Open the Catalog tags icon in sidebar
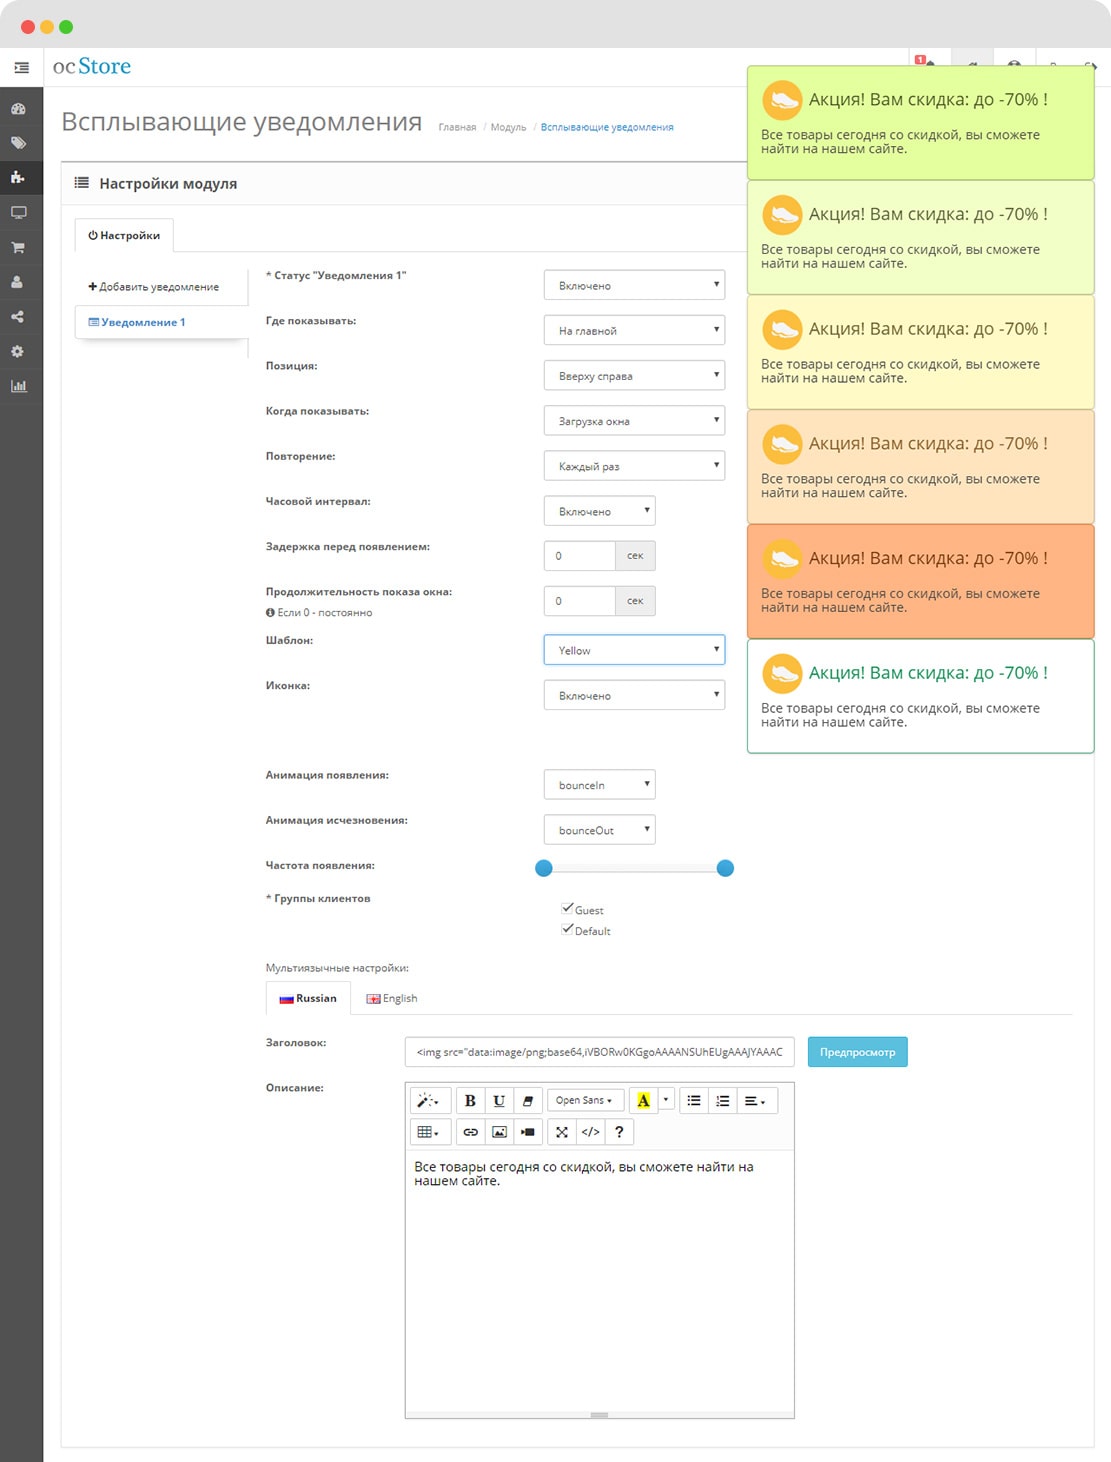 click(18, 143)
